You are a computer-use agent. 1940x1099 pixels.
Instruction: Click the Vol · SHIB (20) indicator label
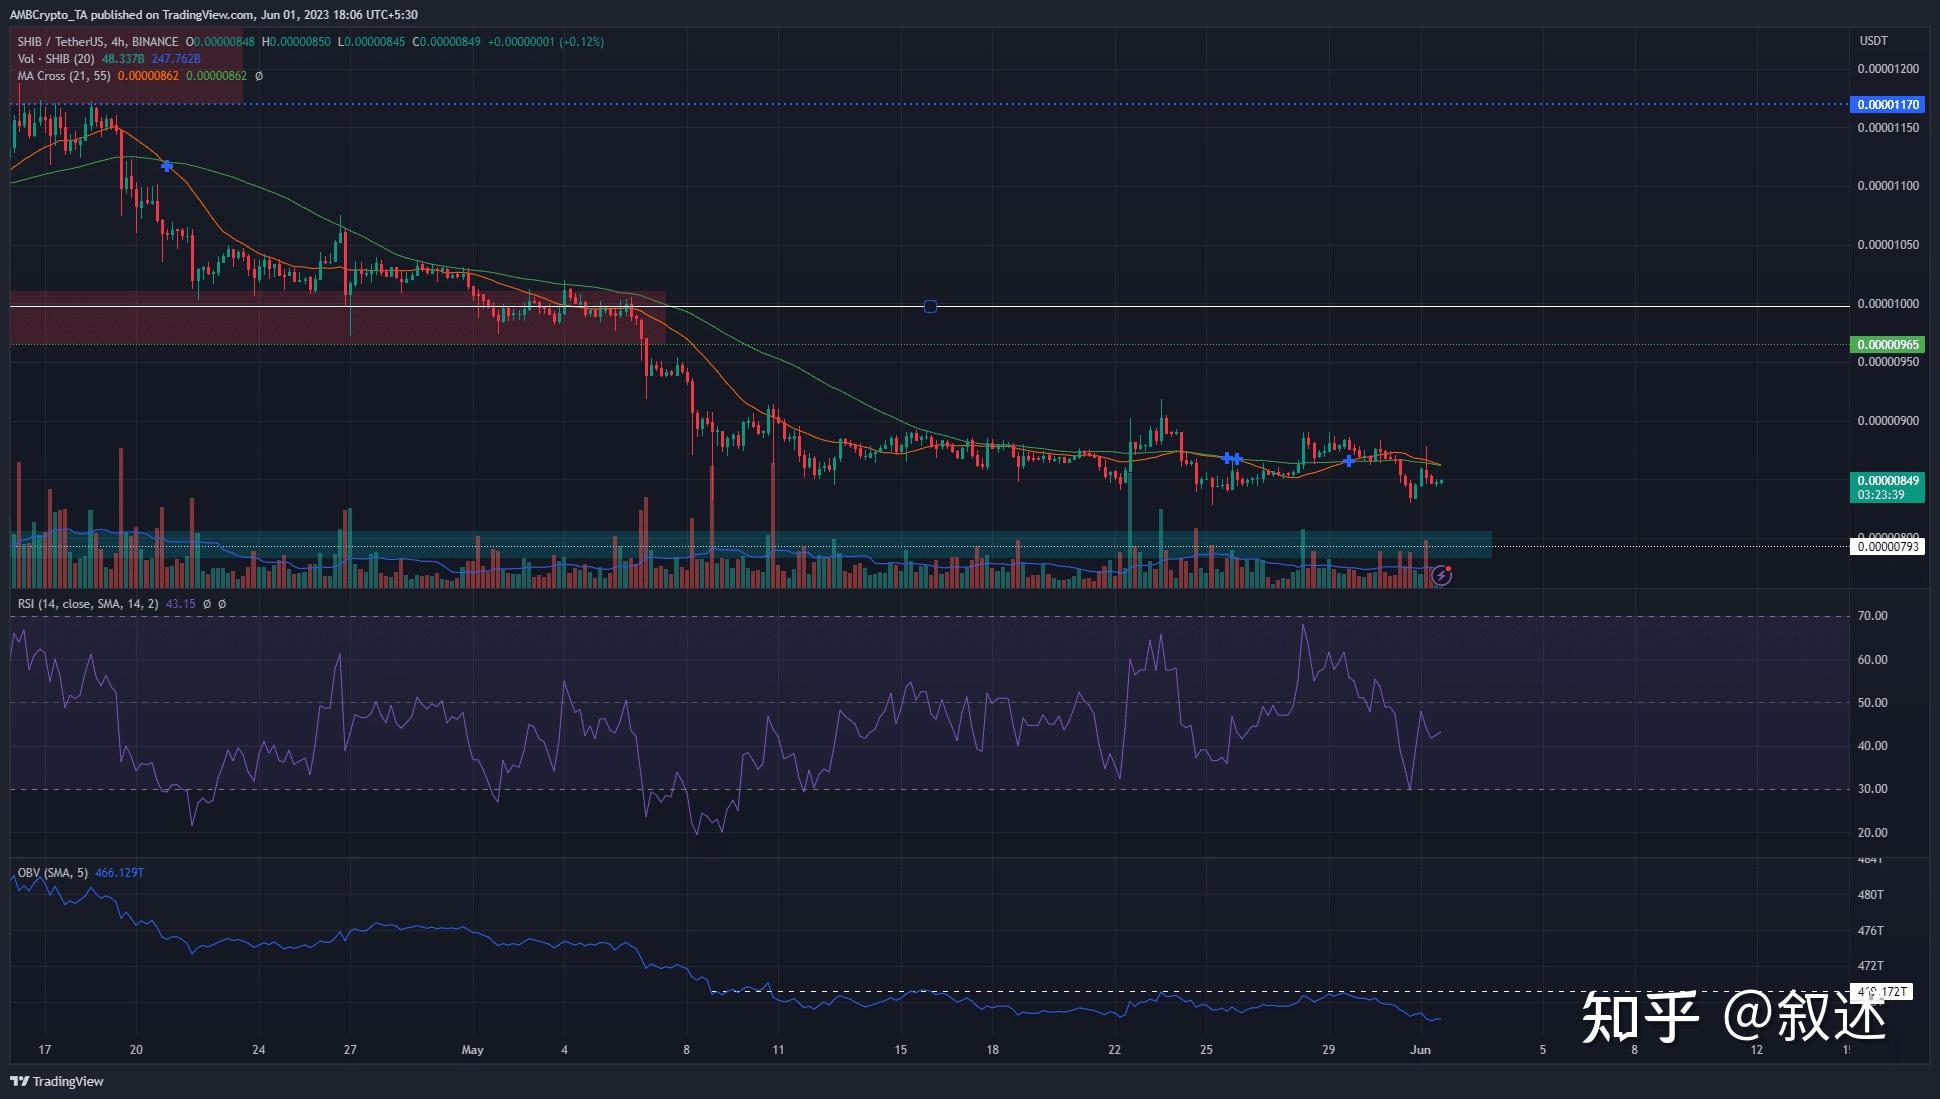pyautogui.click(x=56, y=59)
